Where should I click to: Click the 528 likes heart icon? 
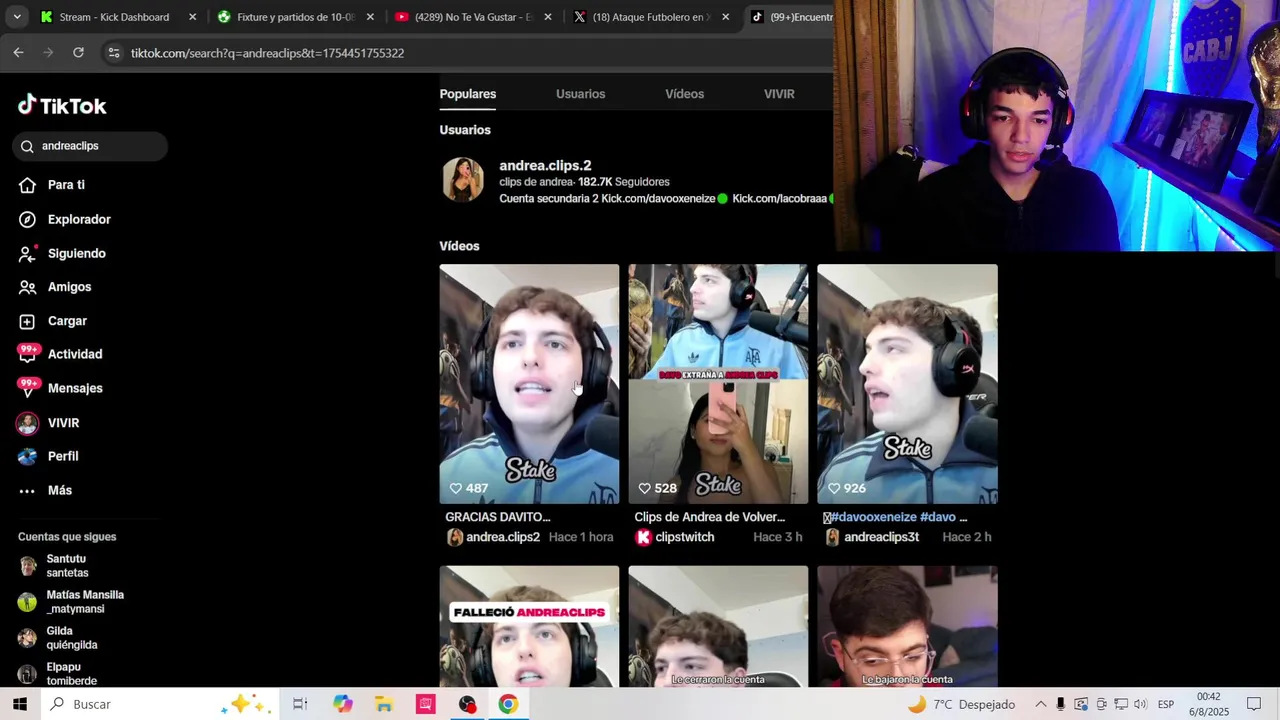coord(644,488)
